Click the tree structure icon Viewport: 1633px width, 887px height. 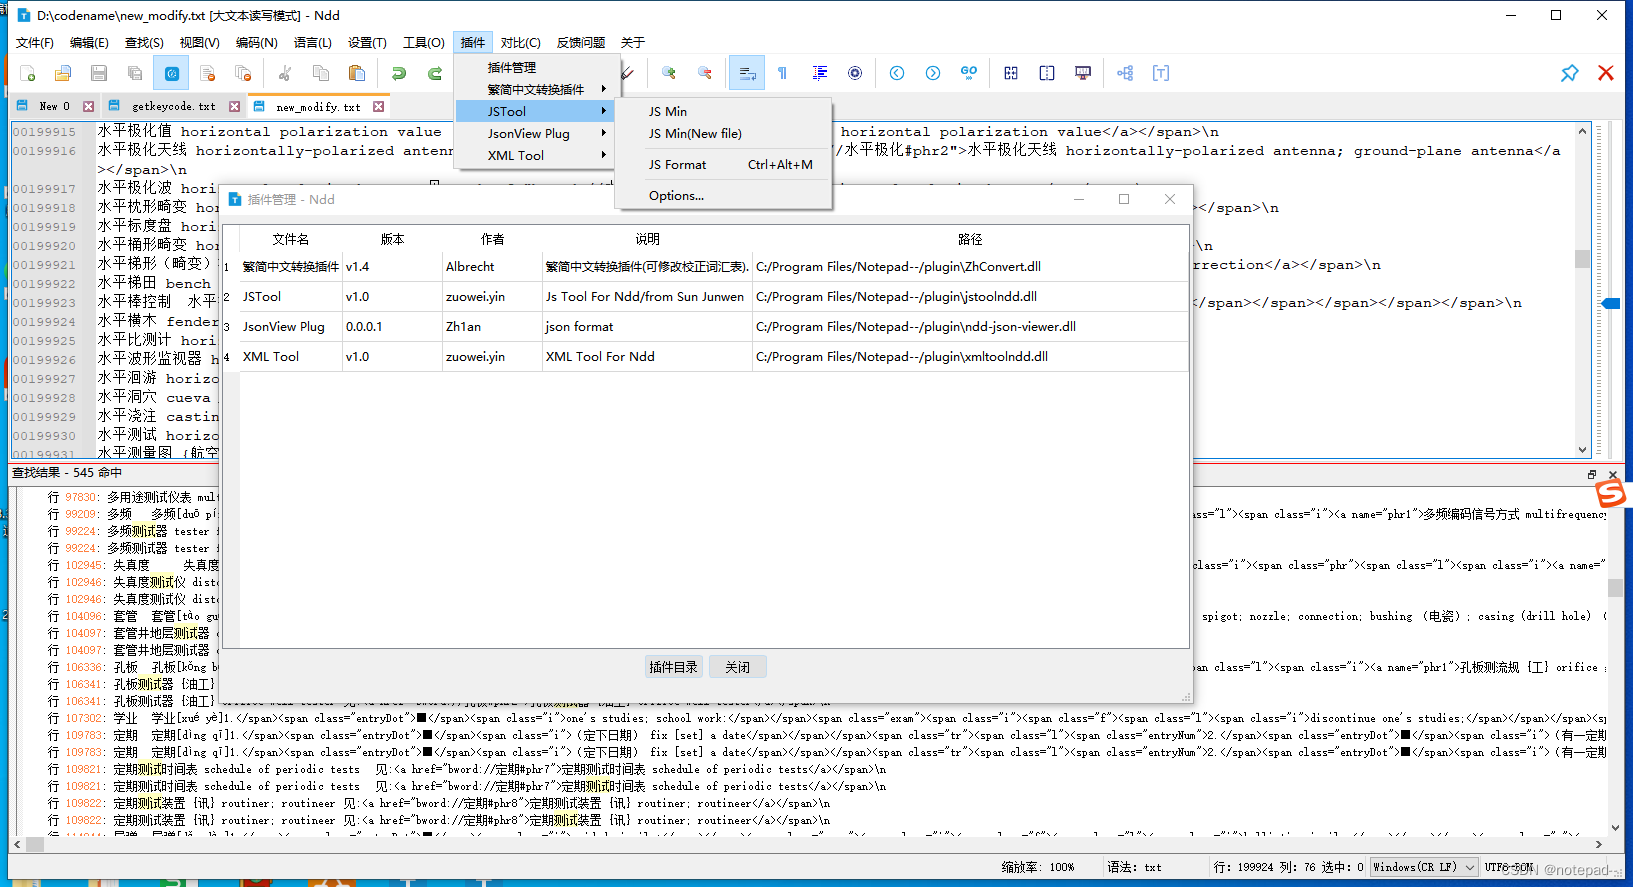(1125, 73)
